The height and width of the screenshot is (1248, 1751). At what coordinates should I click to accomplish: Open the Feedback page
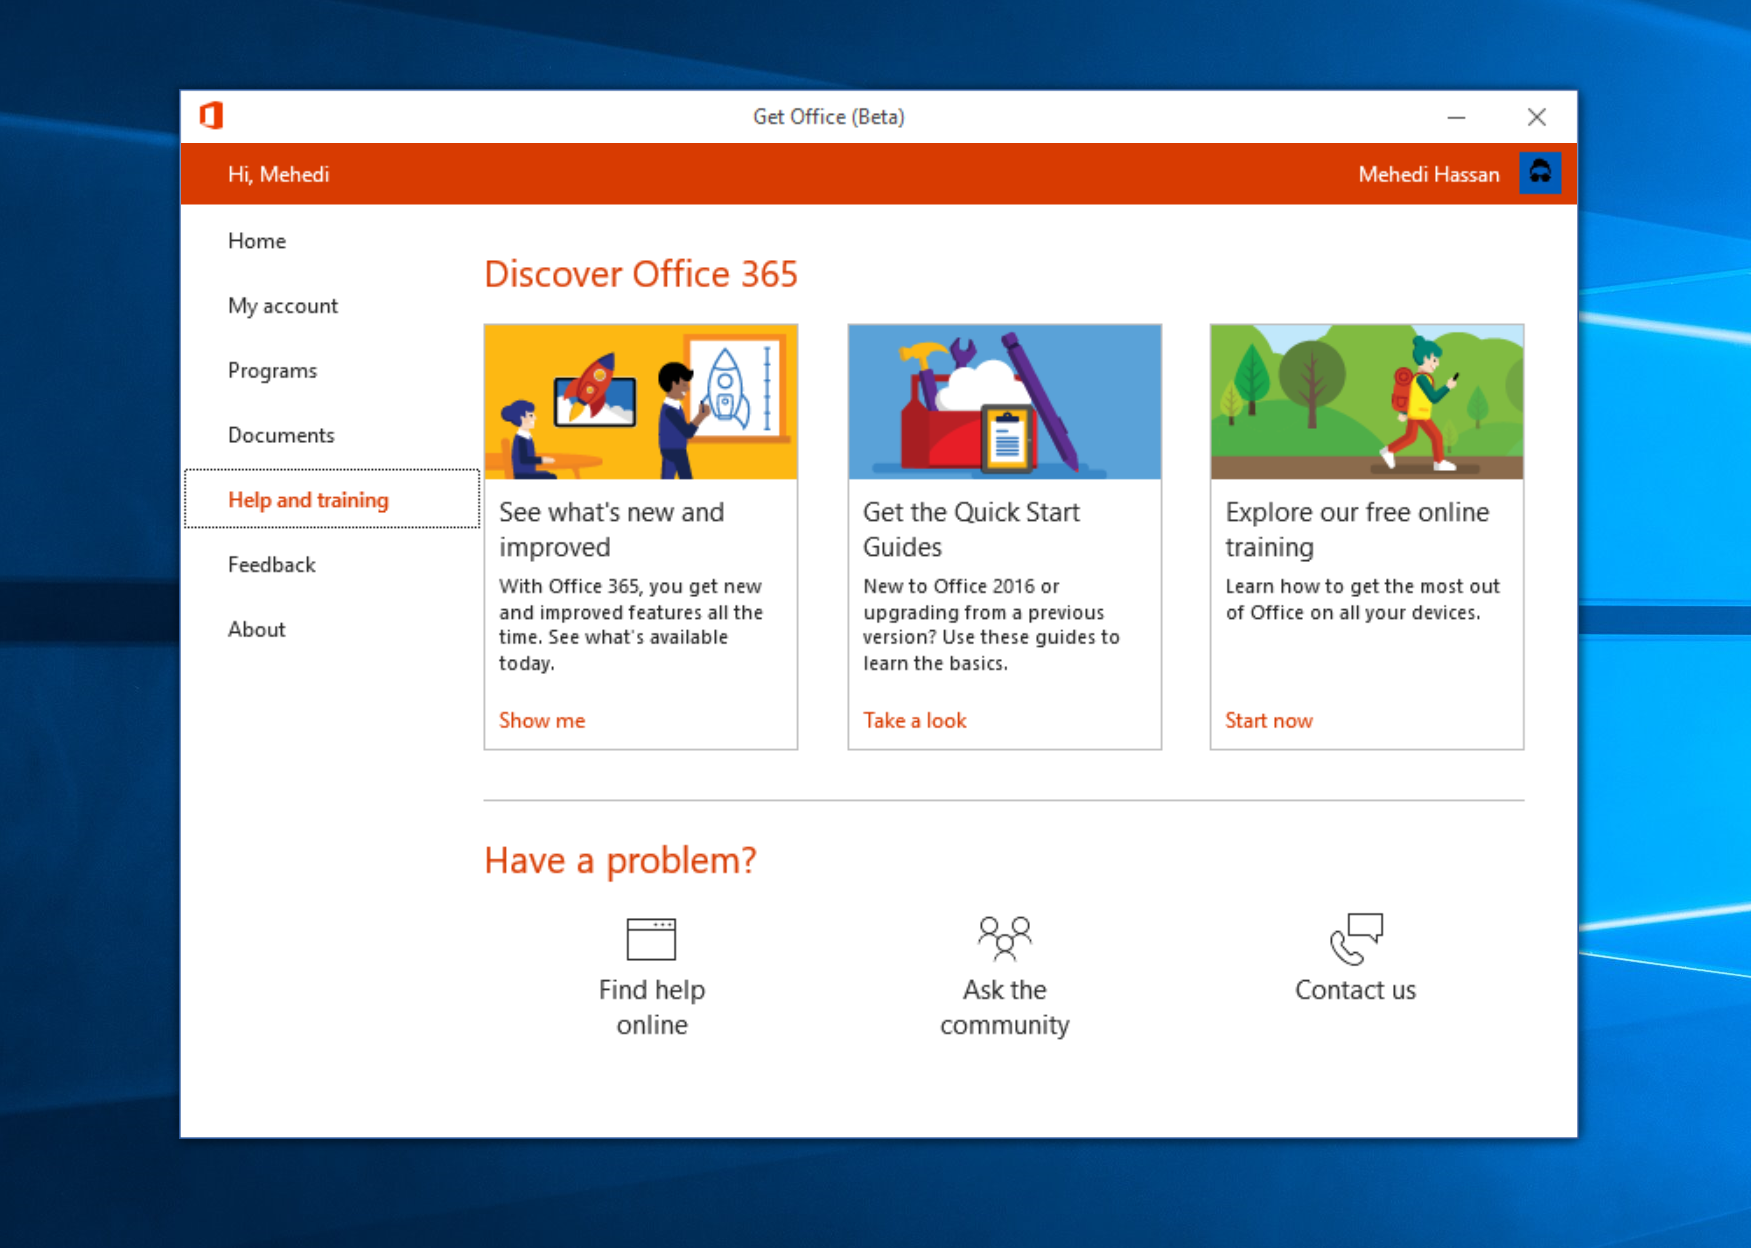pyautogui.click(x=272, y=565)
